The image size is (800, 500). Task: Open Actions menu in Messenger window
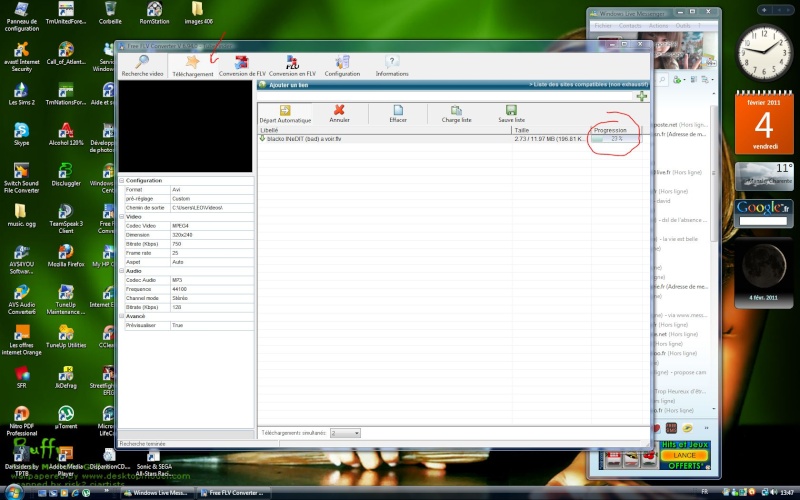click(x=658, y=26)
